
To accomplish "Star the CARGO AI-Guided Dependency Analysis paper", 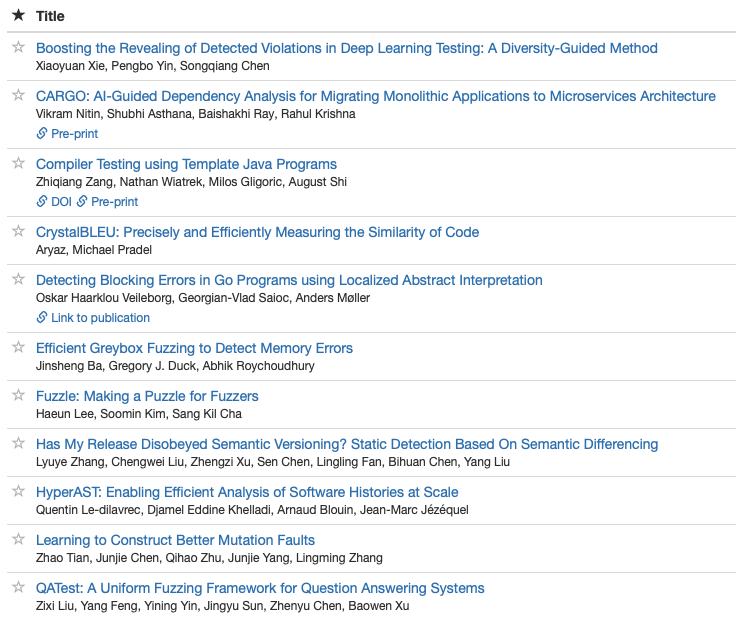I will click(x=18, y=96).
